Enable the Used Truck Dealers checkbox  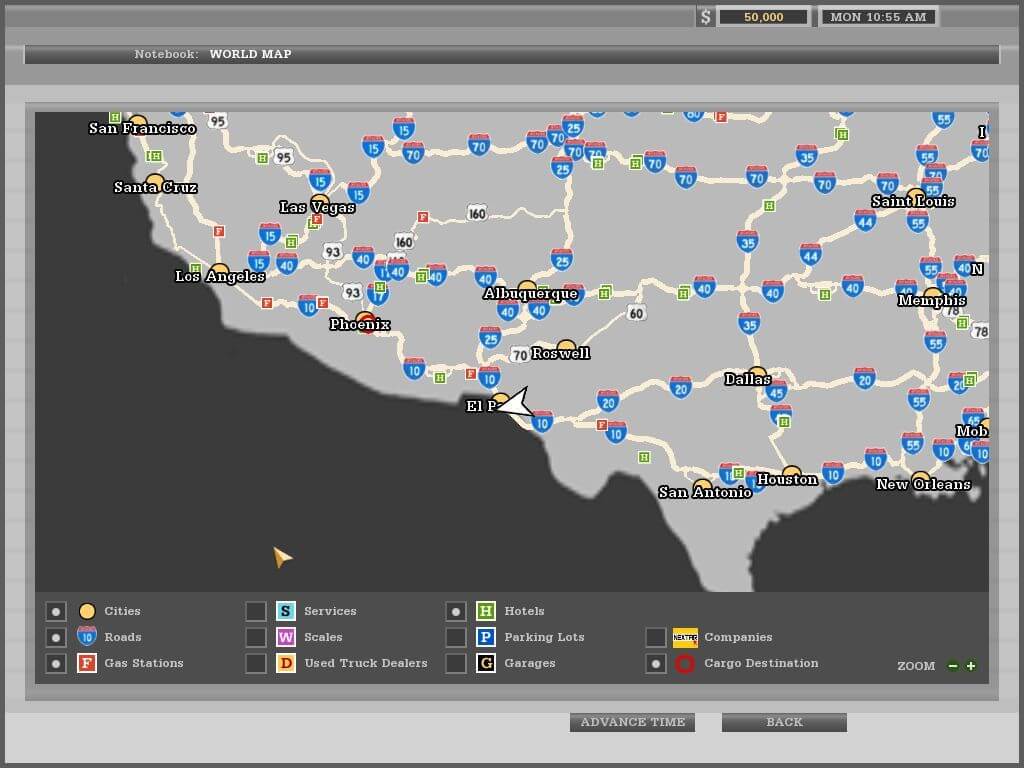point(256,663)
